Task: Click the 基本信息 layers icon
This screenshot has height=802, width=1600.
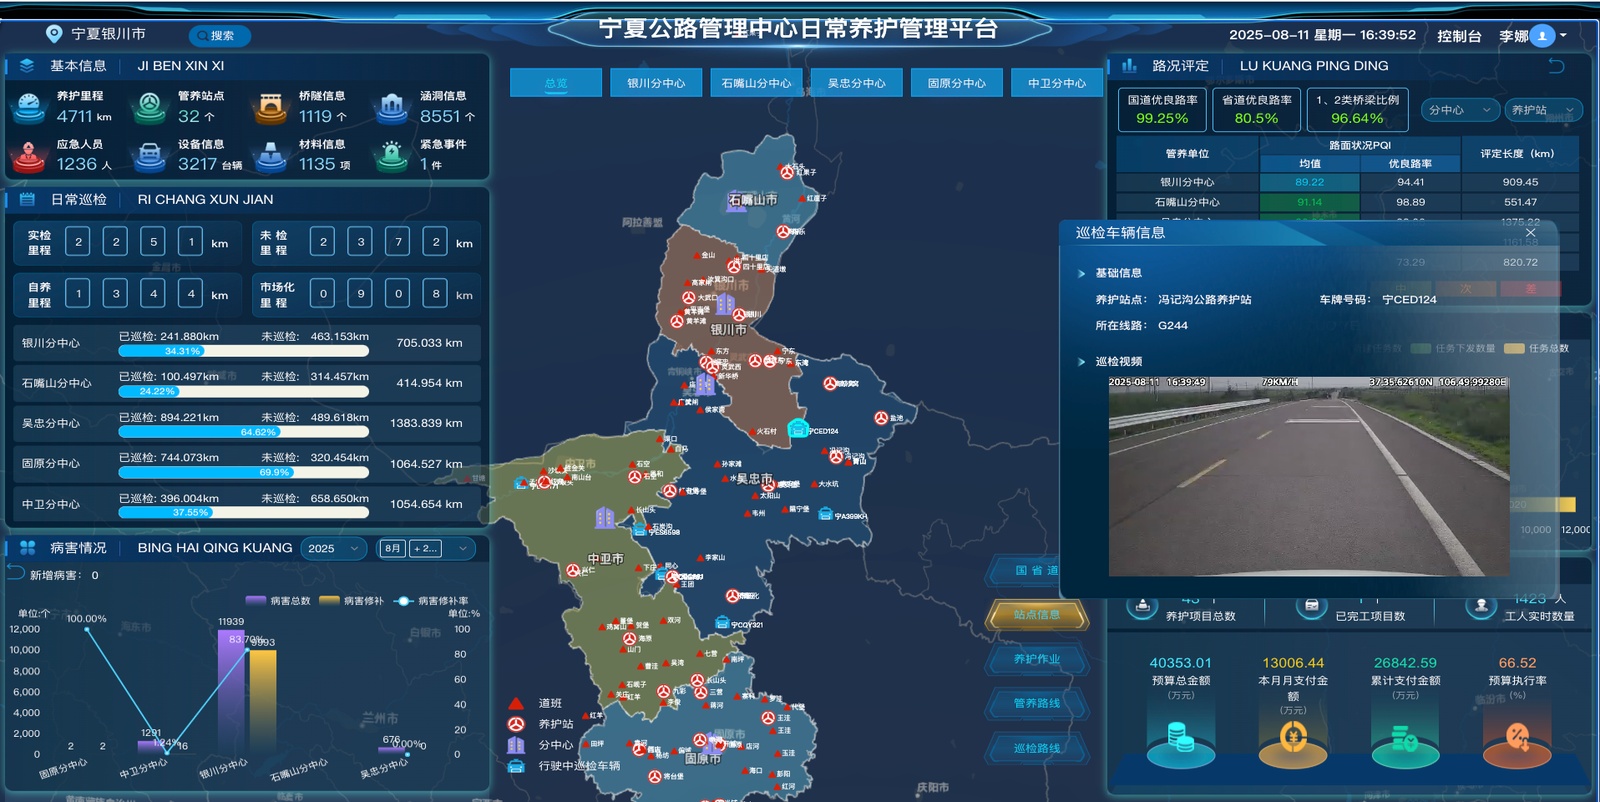Action: (27, 66)
